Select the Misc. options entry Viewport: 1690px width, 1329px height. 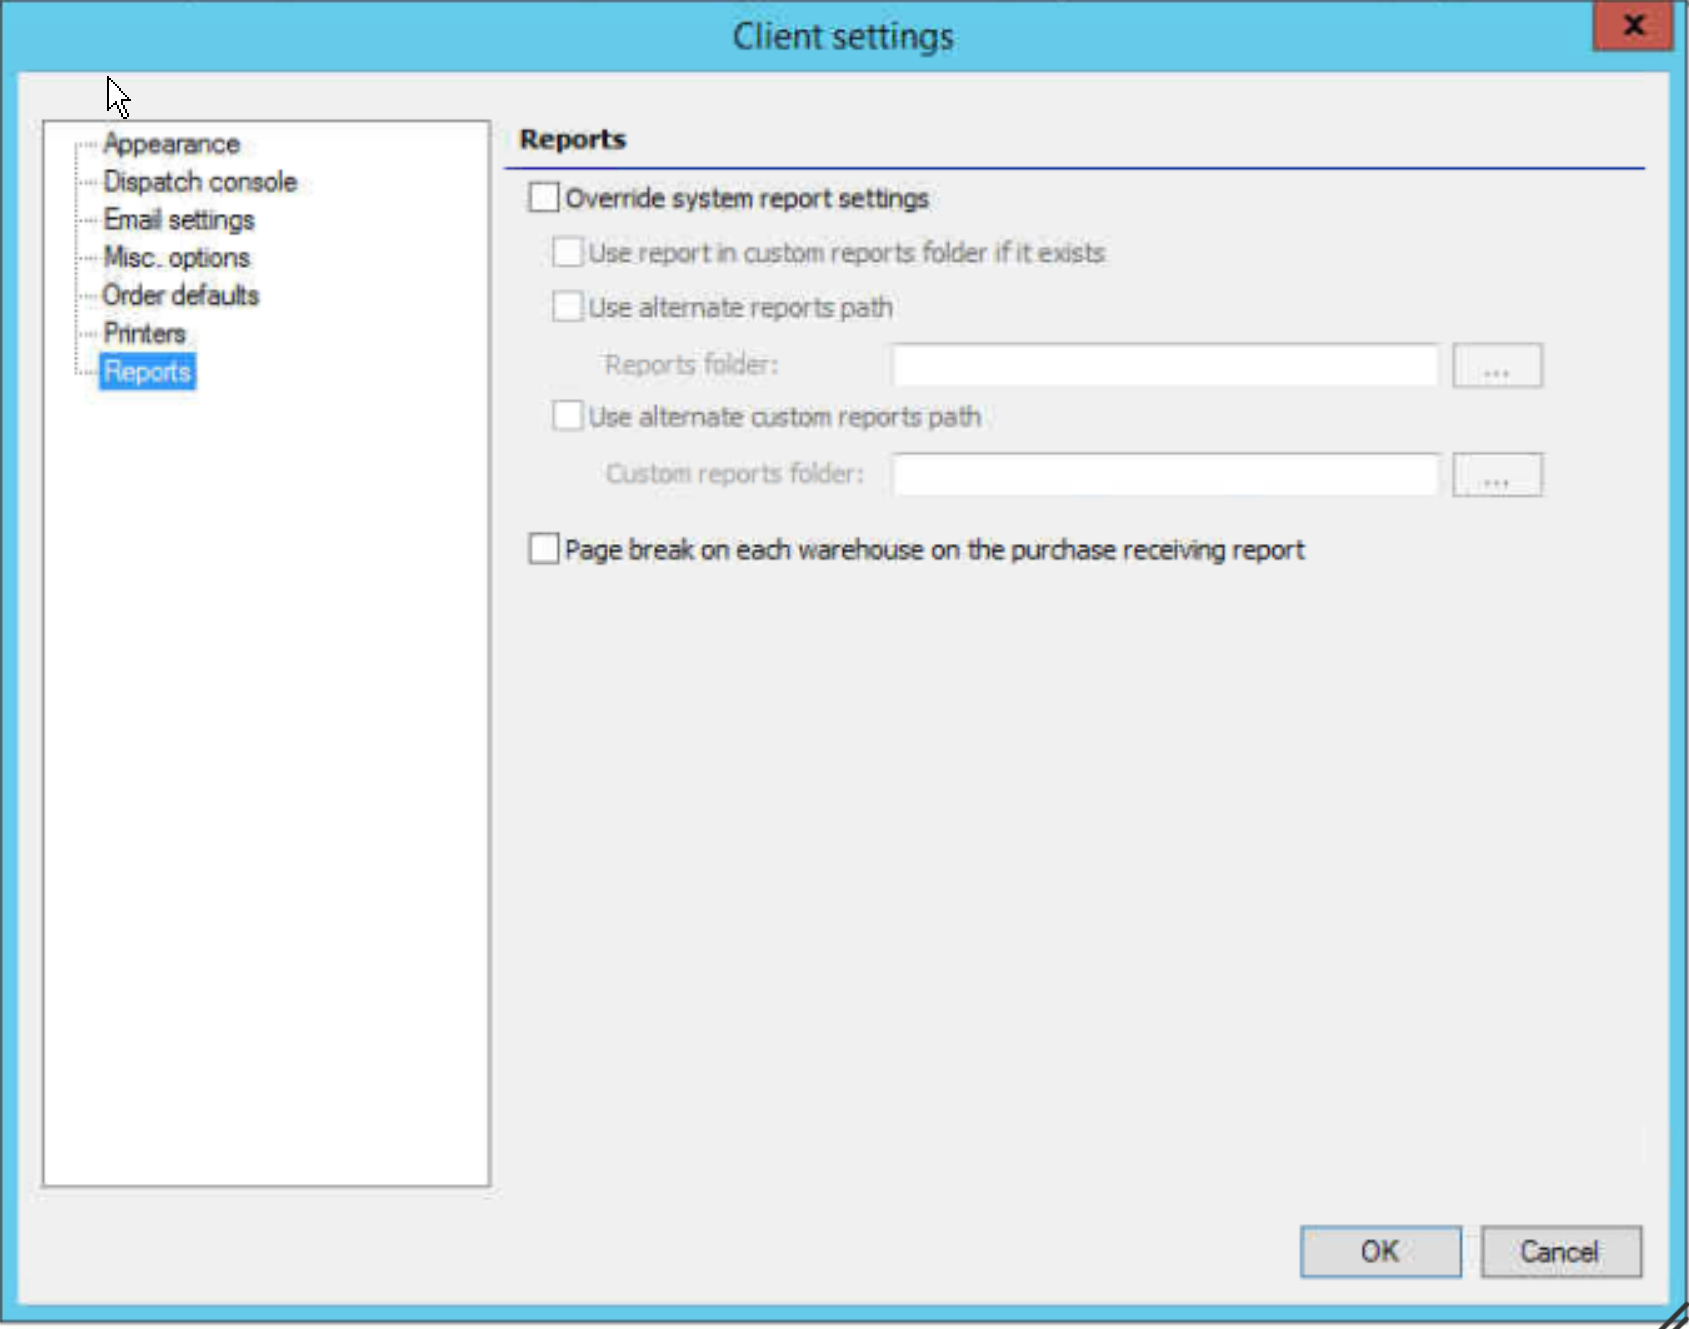tap(177, 258)
